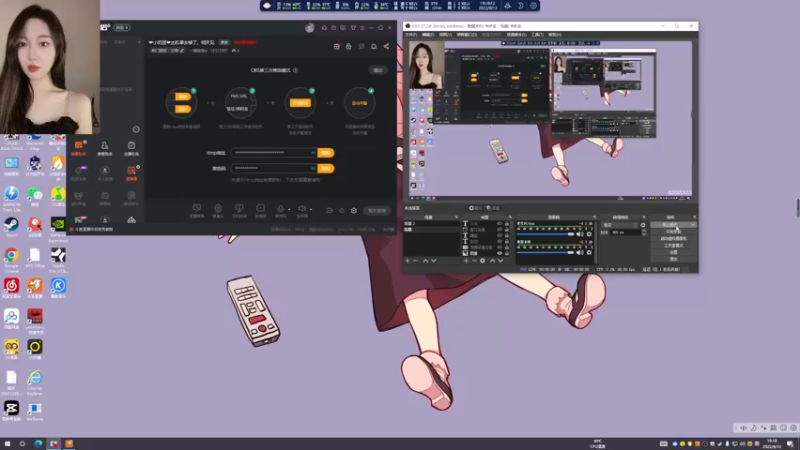Copy the rtmp address with the yellow button
This screenshot has width=800, height=450.
pos(326,153)
